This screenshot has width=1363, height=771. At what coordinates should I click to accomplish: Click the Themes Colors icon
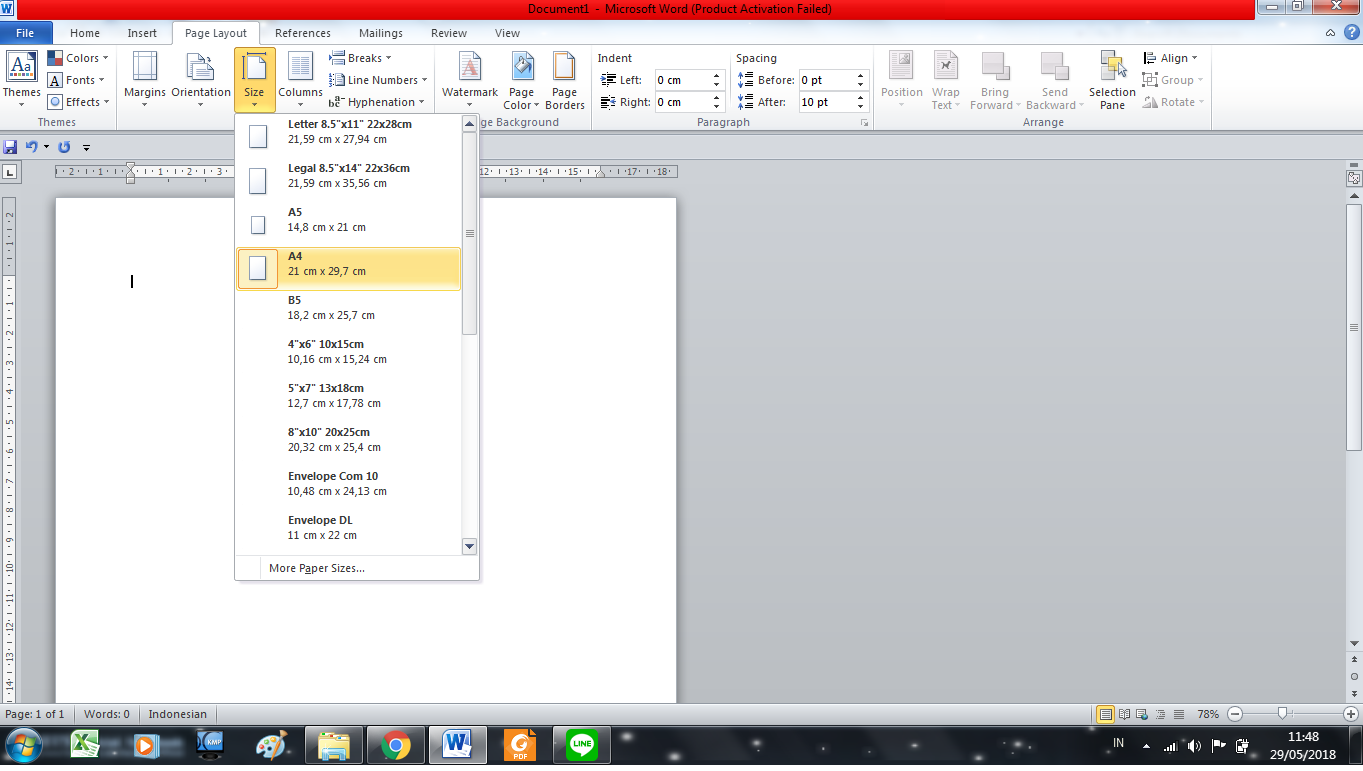coord(80,57)
